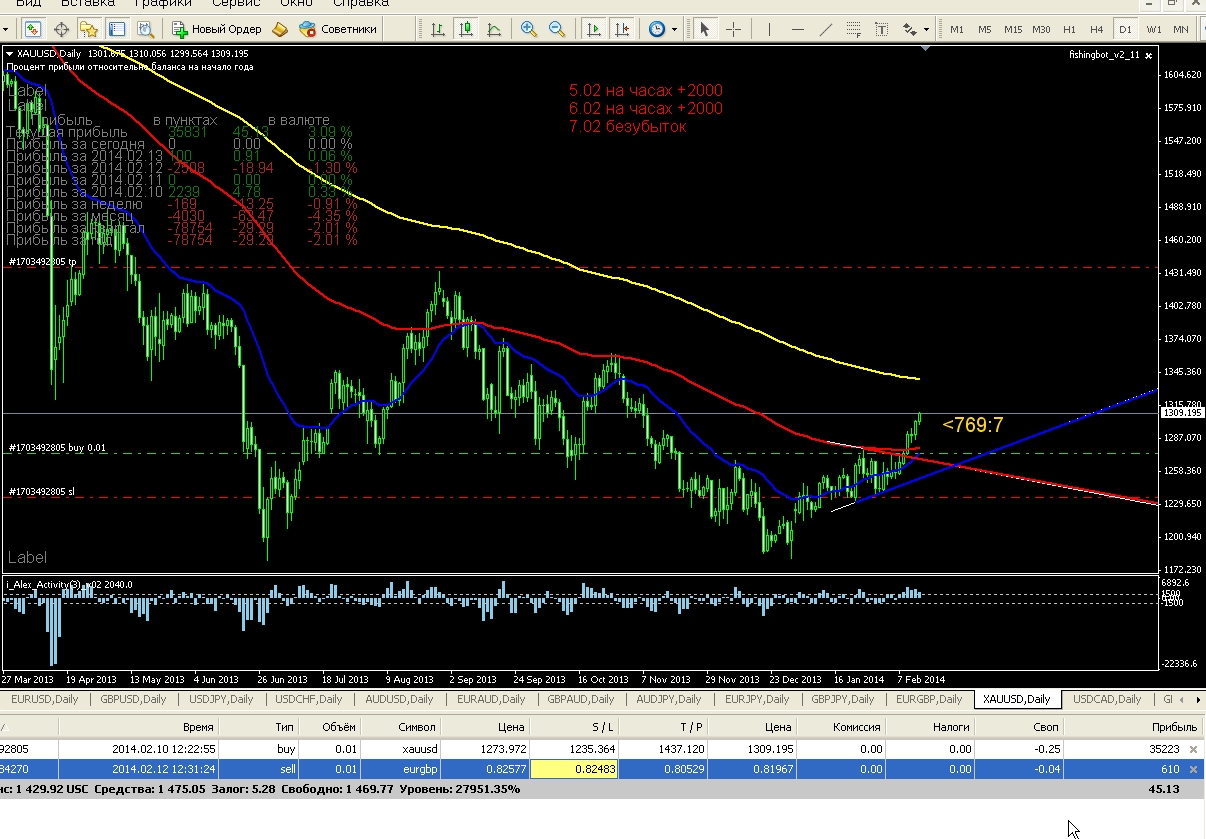This screenshot has width=1206, height=839.
Task: Open the periods clock icon
Action: tap(657, 29)
